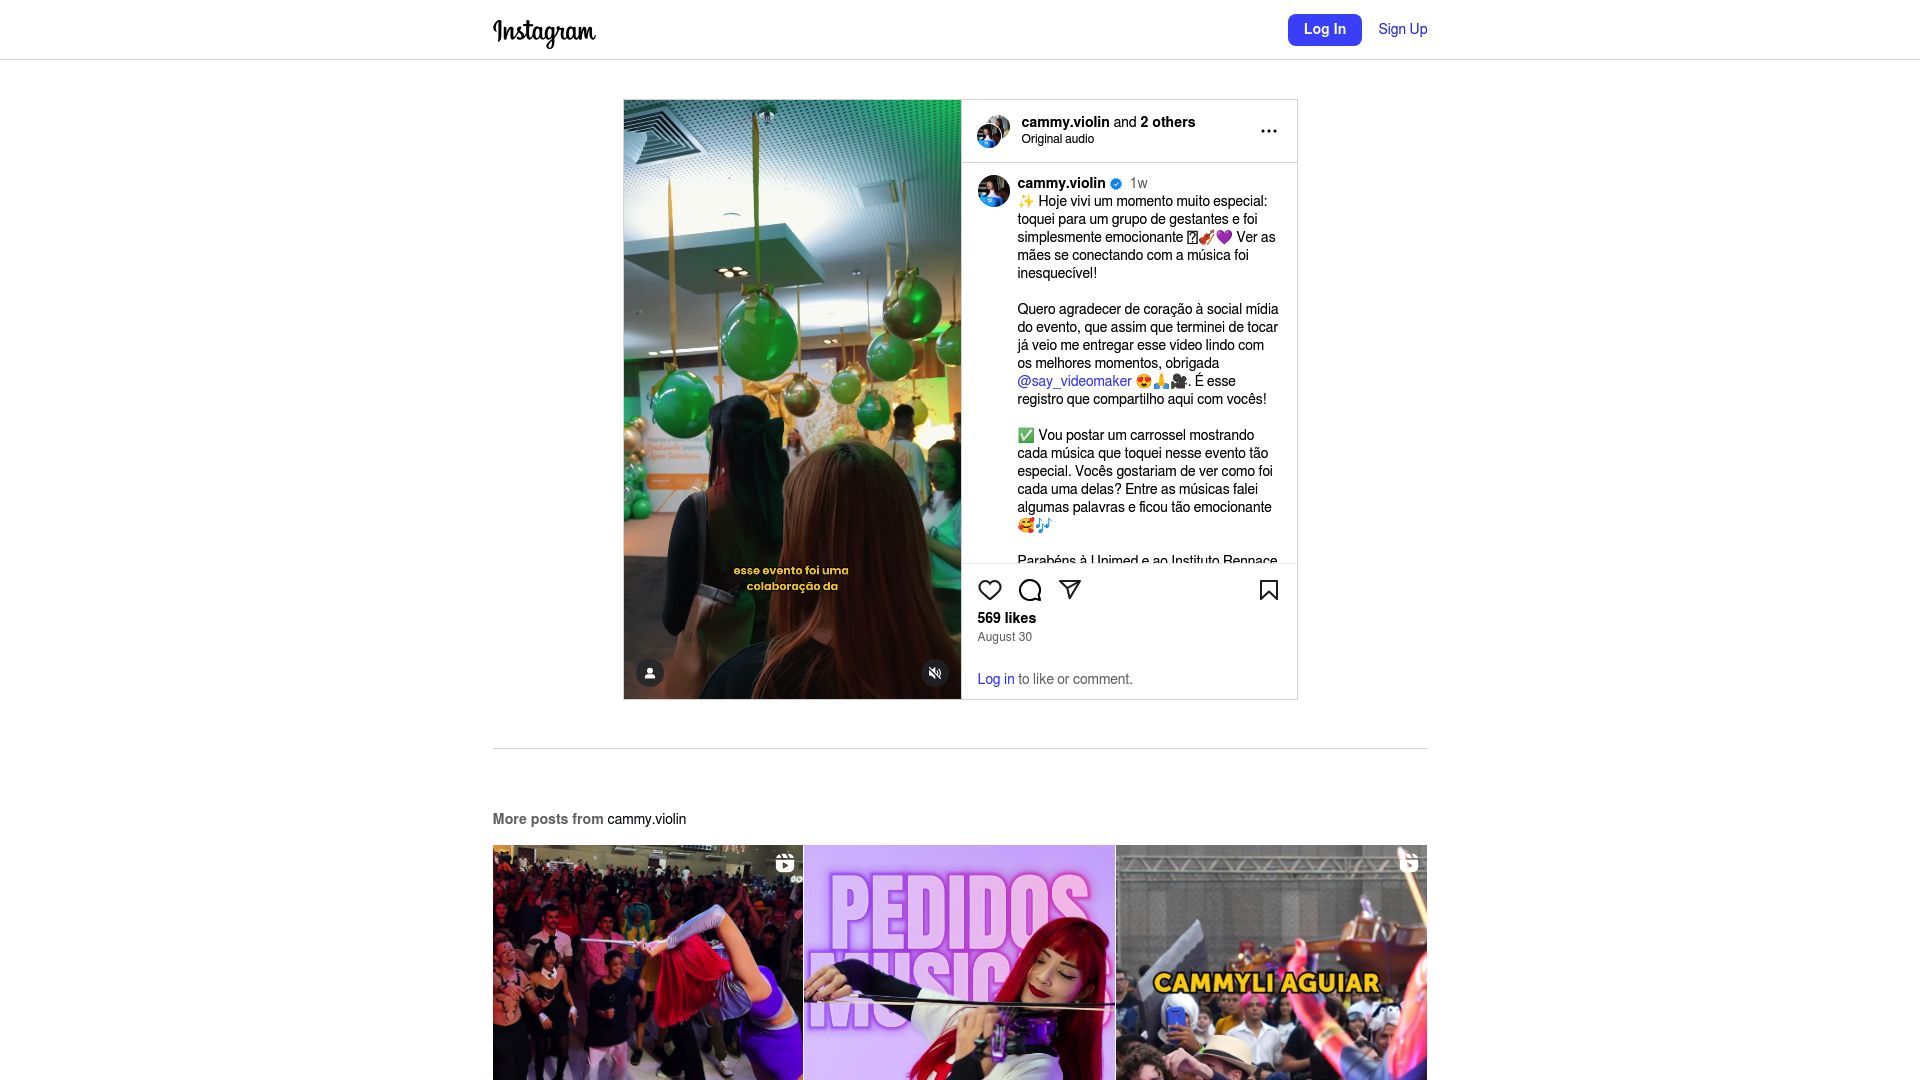The height and width of the screenshot is (1080, 1920).
Task: Click cammy.violin in "More posts from"
Action: (646, 819)
